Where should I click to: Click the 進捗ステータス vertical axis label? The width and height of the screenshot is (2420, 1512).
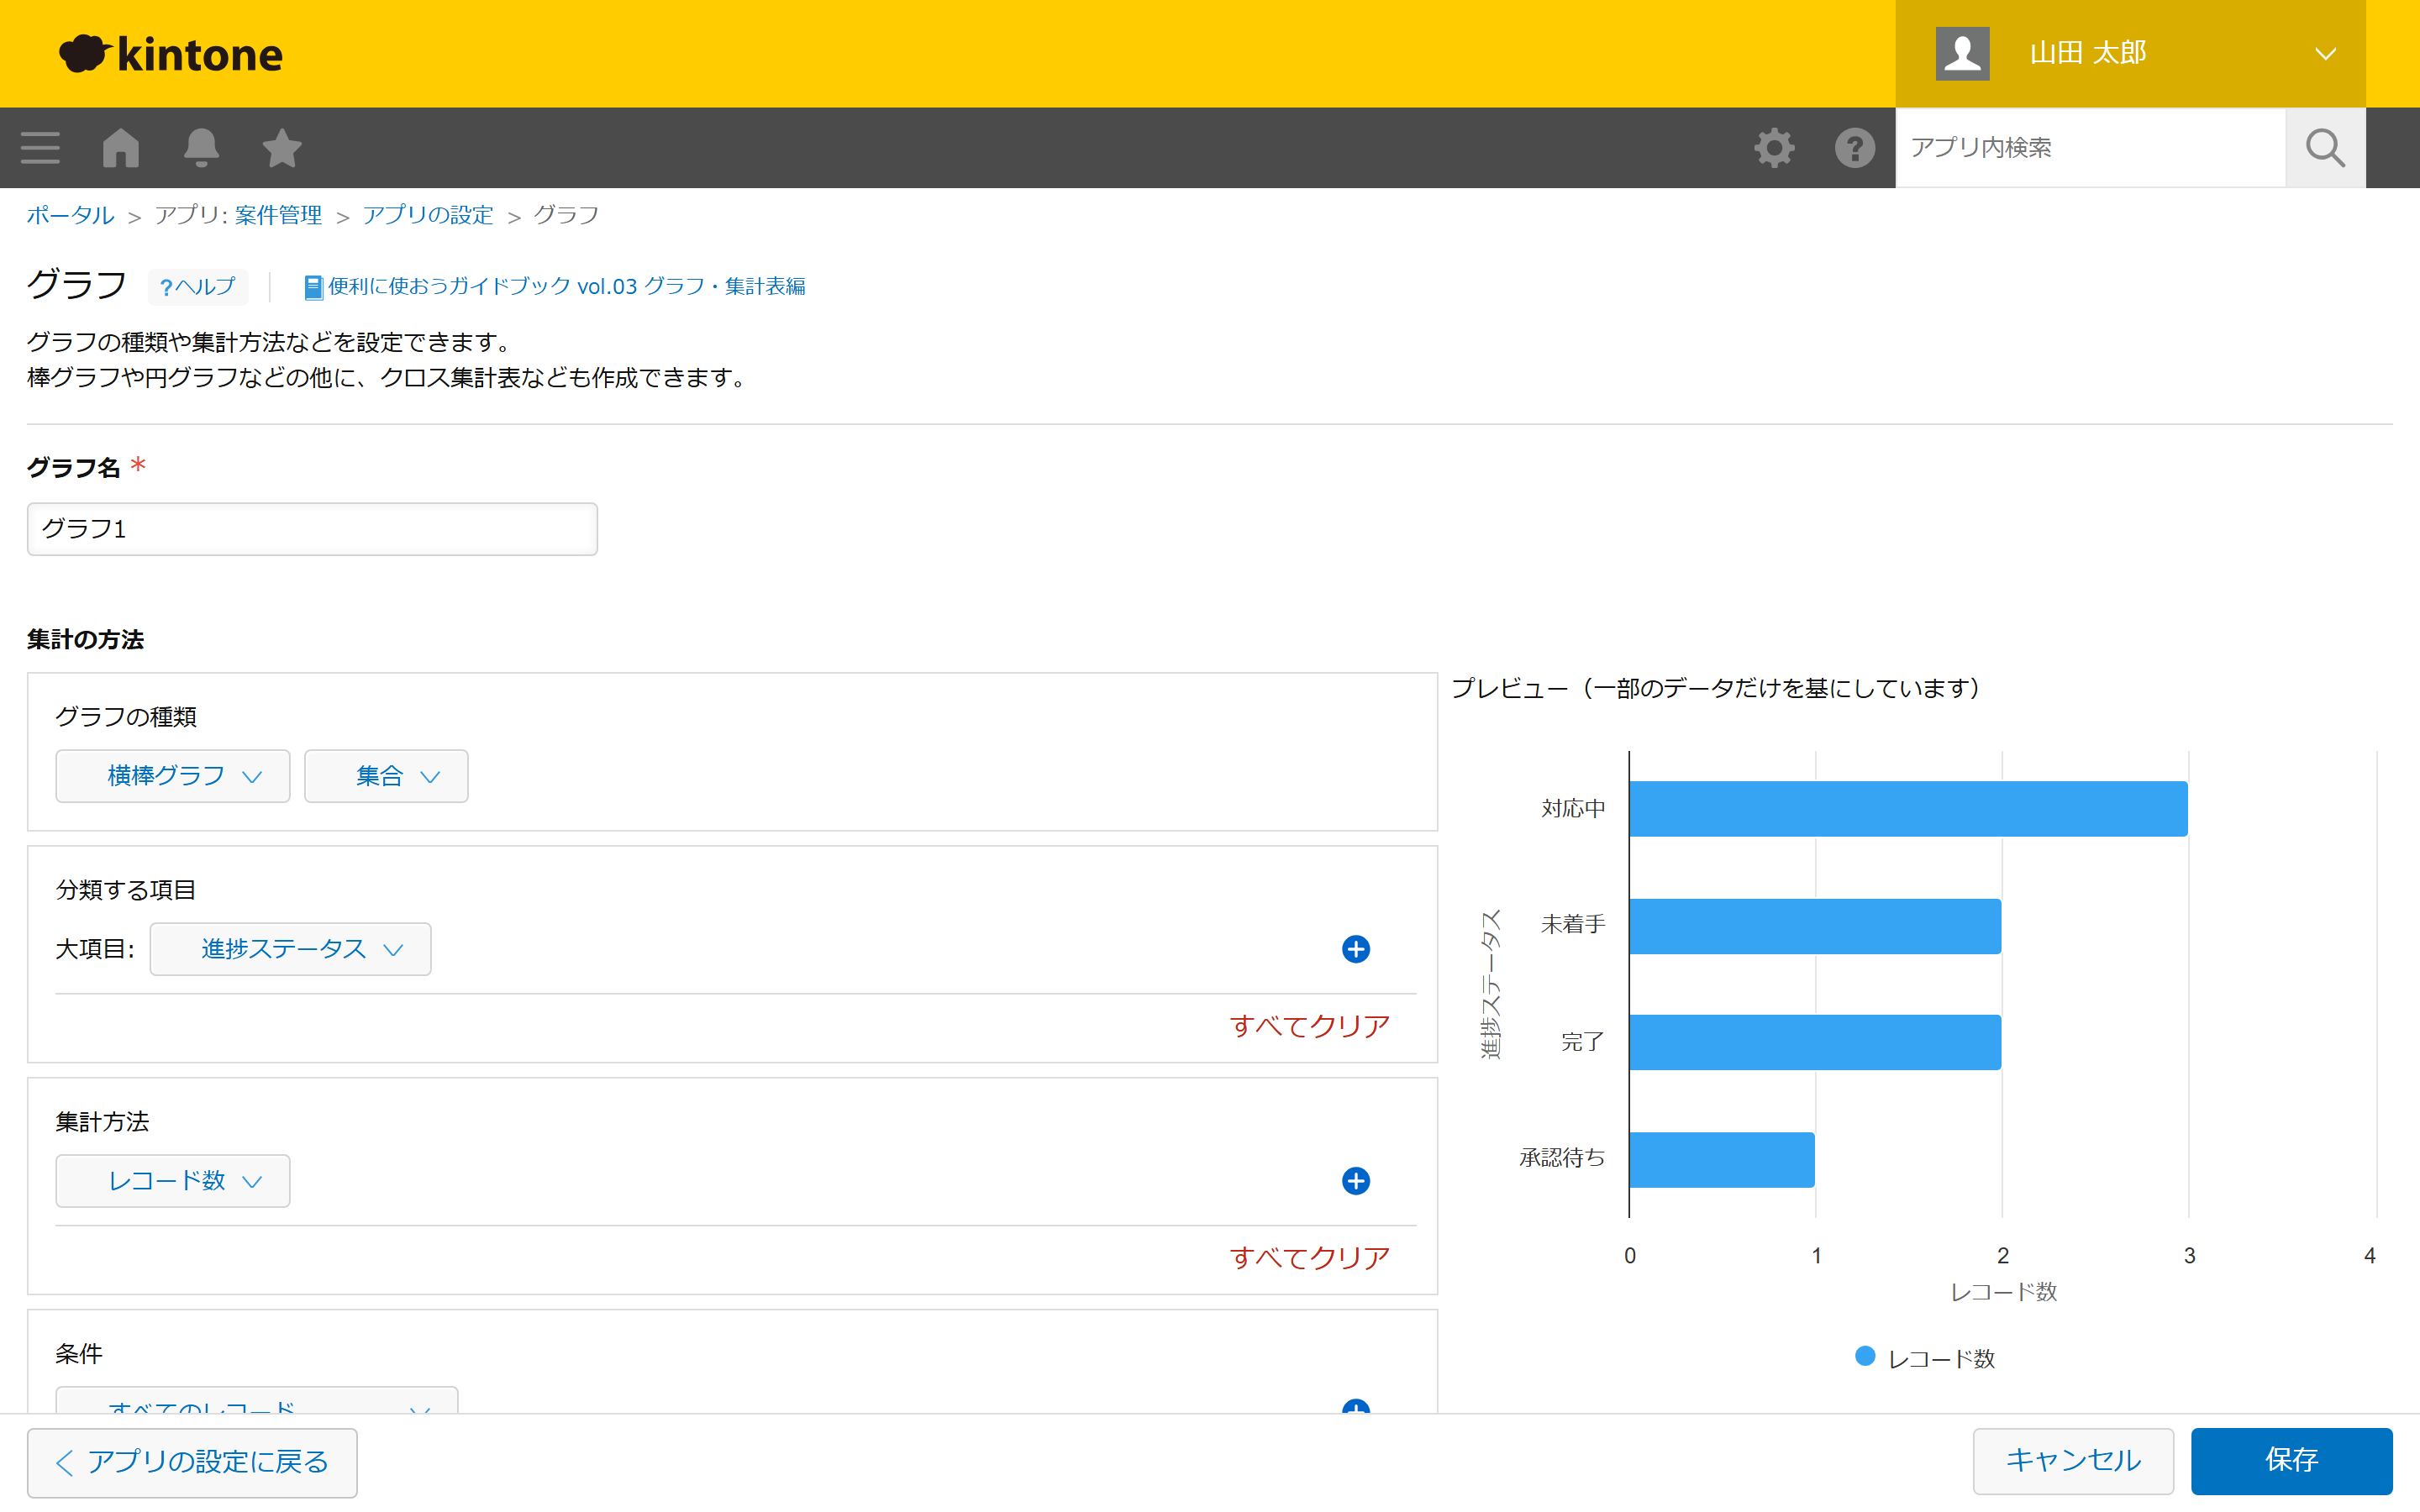[x=1491, y=984]
